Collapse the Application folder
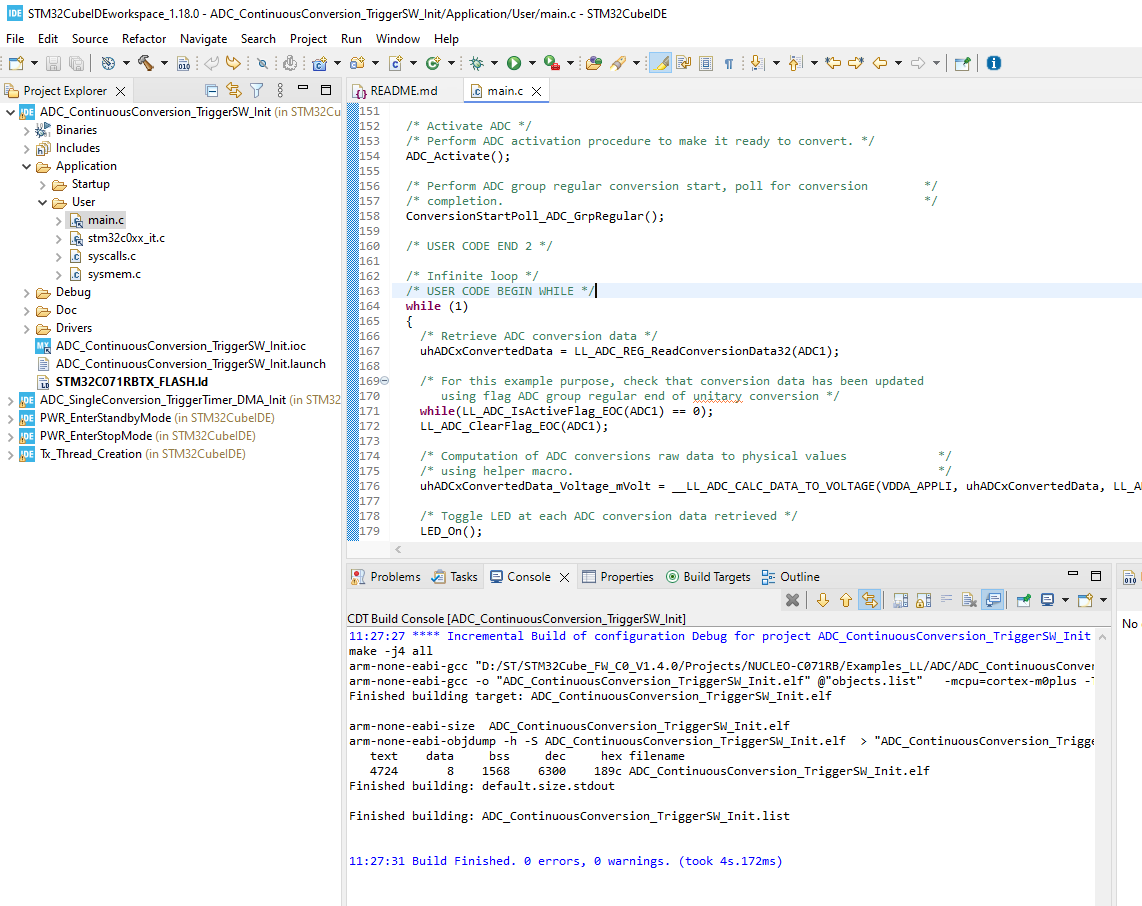The height and width of the screenshot is (906, 1142). point(26,167)
